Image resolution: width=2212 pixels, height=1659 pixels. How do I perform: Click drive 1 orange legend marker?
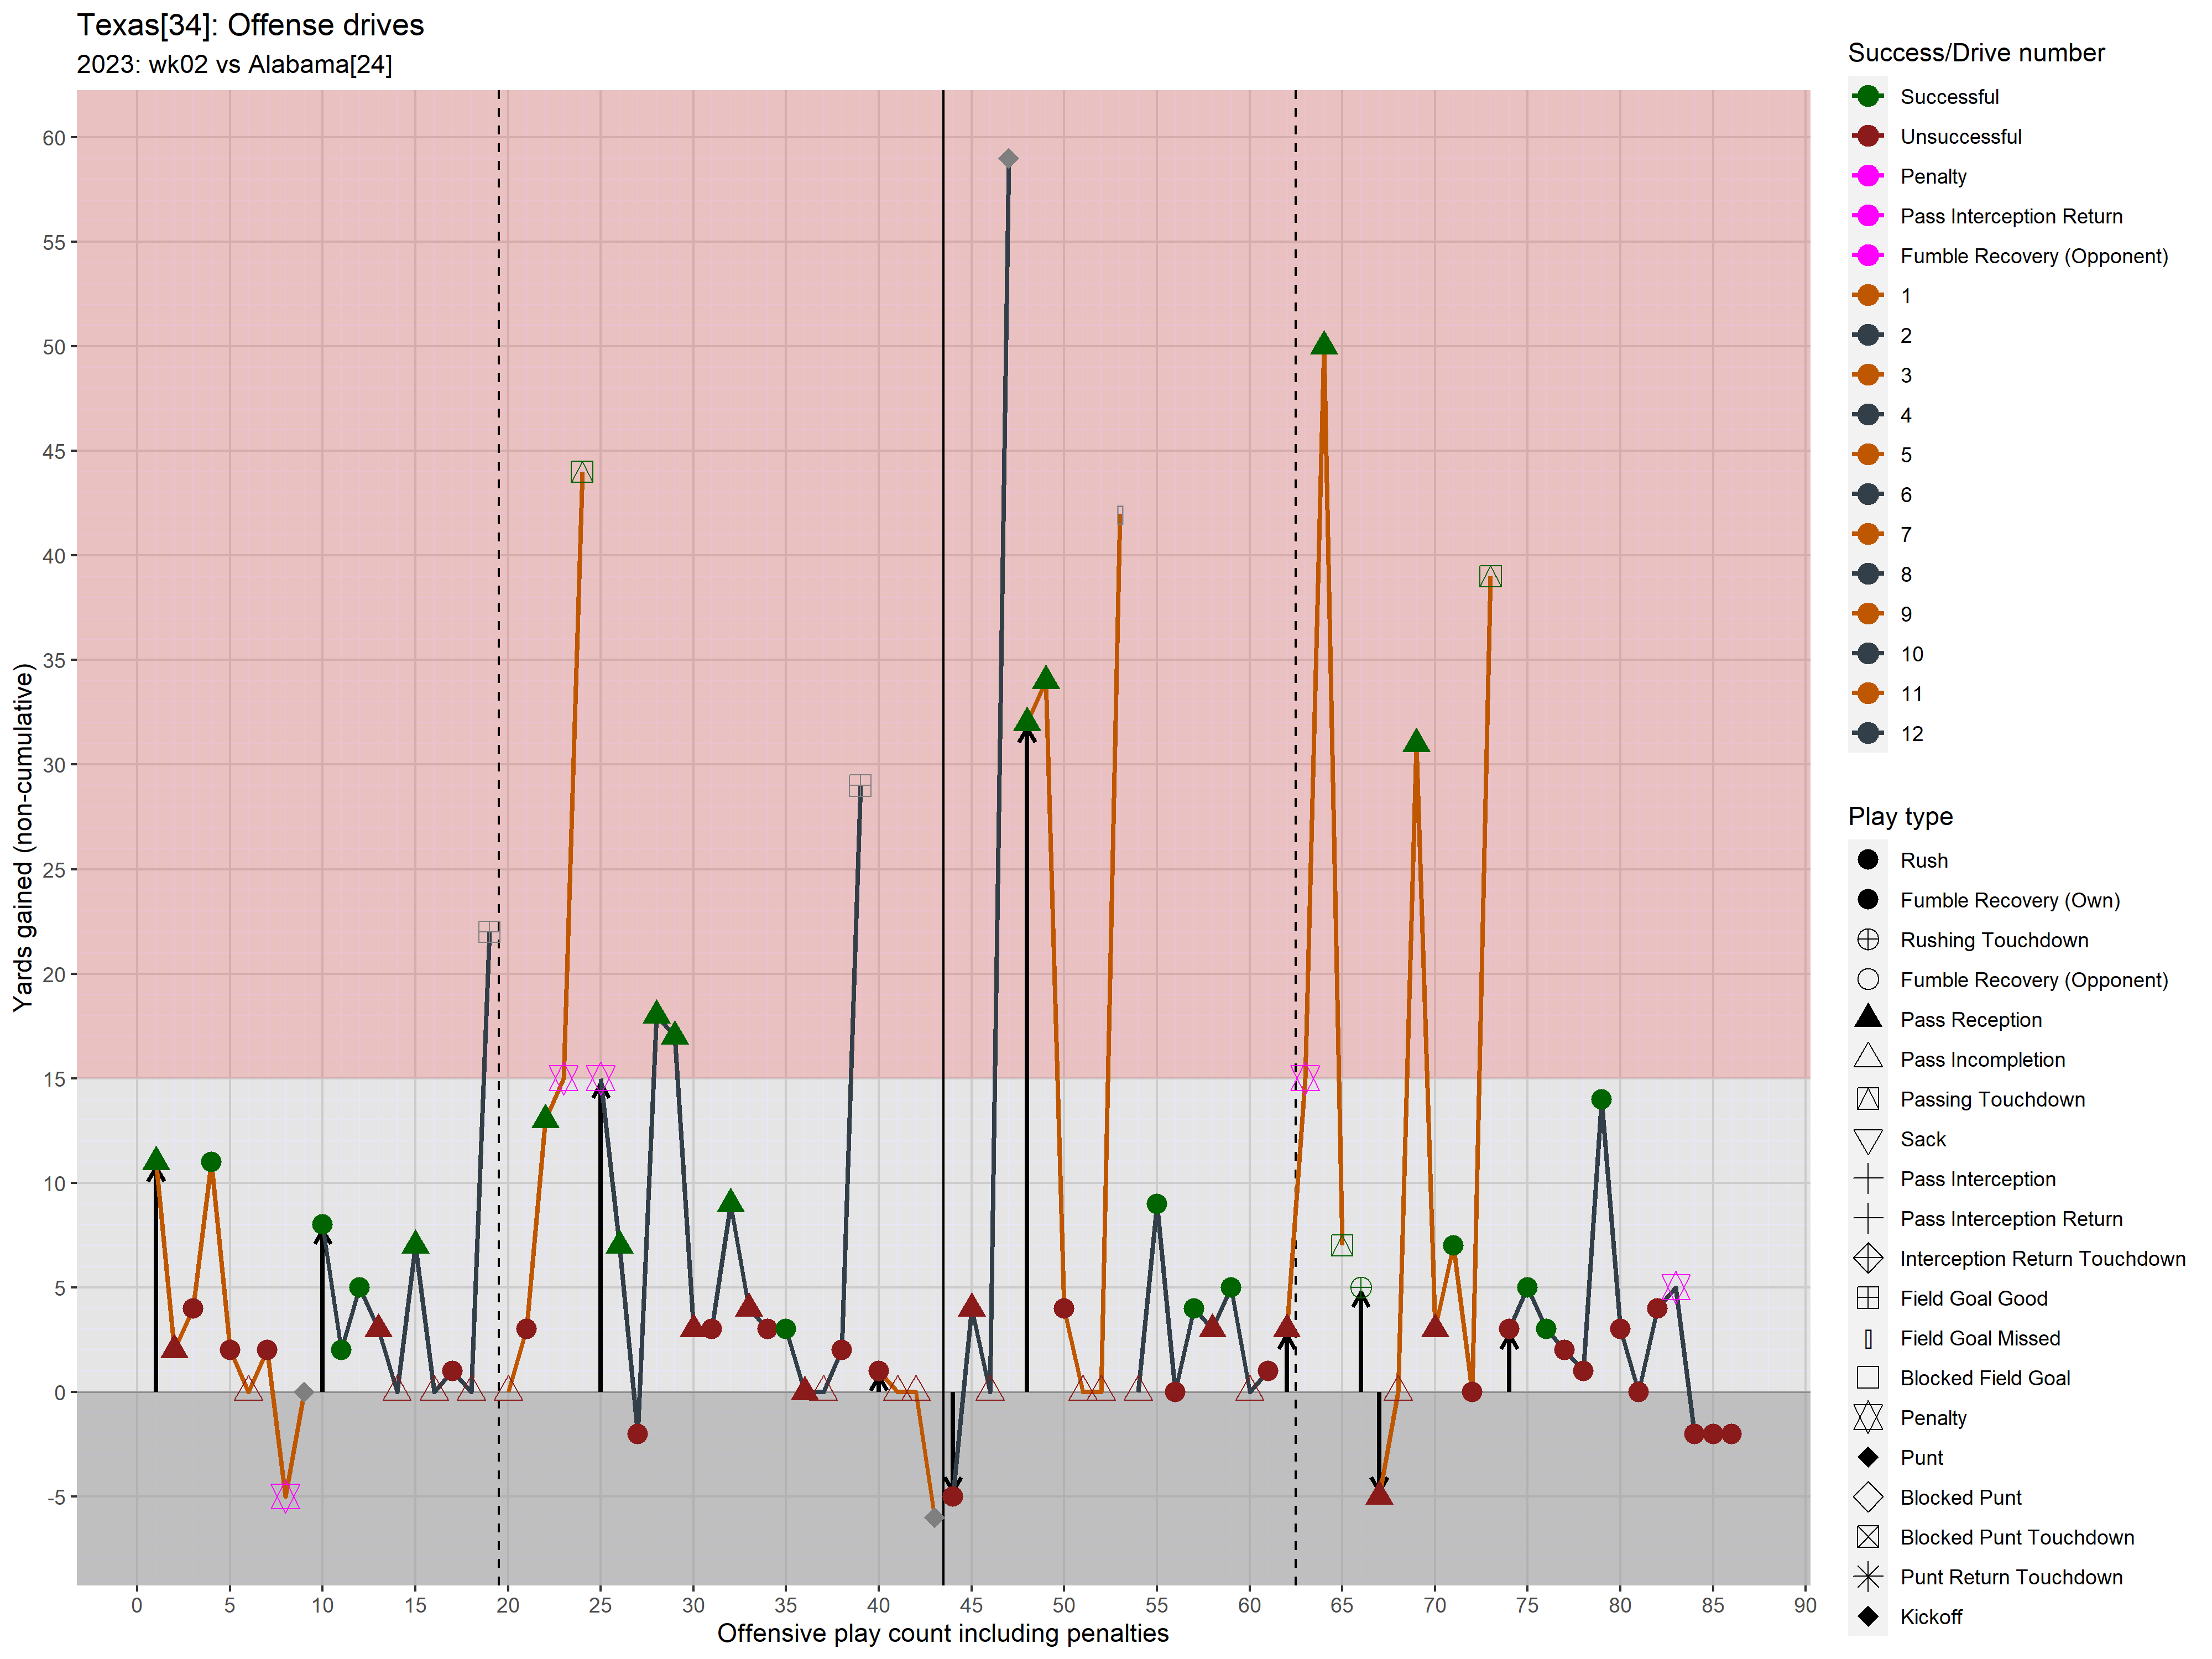click(1867, 295)
